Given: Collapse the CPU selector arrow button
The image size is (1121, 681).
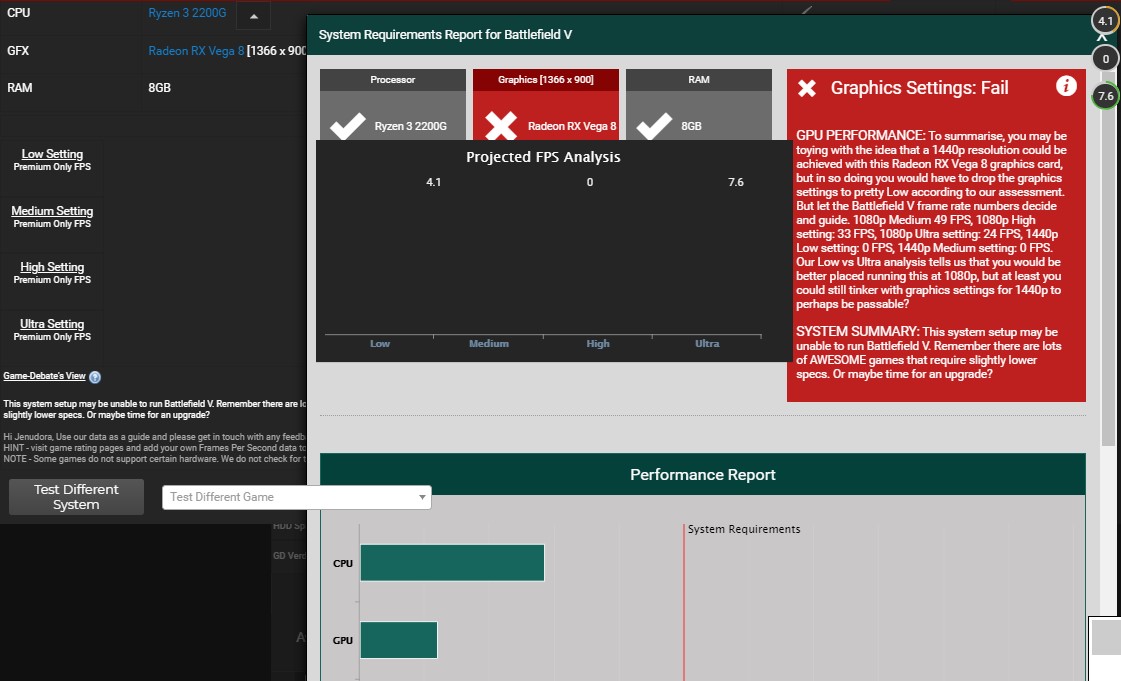Looking at the screenshot, I should pyautogui.click(x=253, y=16).
